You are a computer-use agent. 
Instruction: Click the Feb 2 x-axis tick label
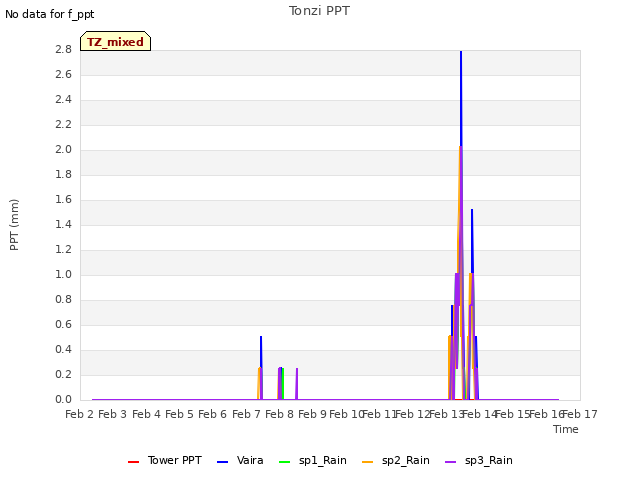point(80,414)
